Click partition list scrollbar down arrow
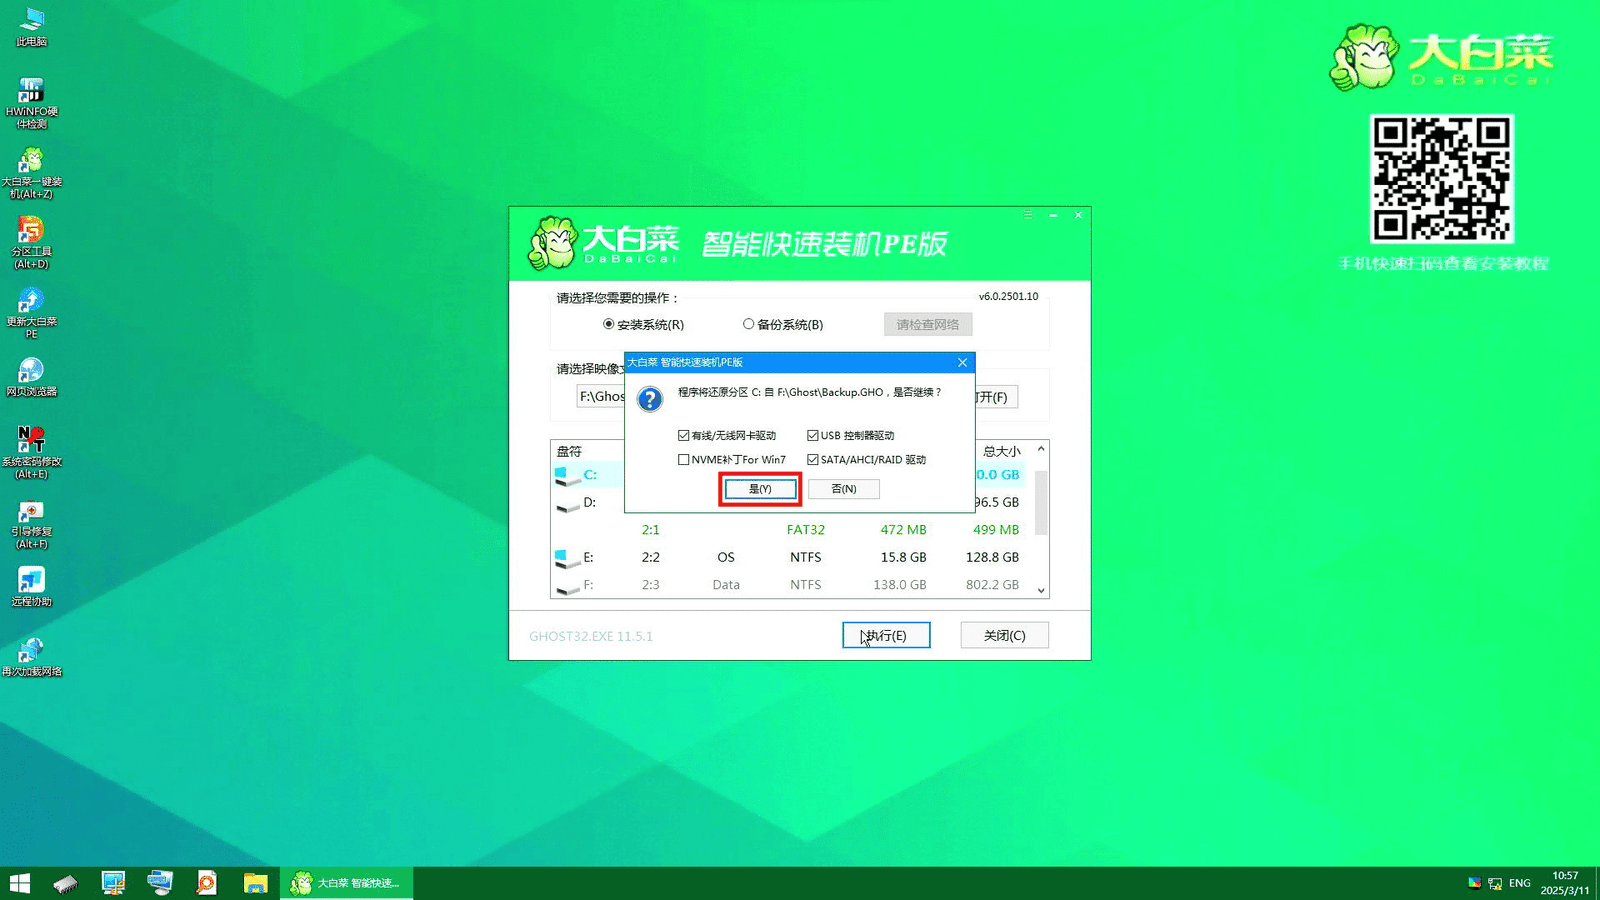 pos(1041,591)
